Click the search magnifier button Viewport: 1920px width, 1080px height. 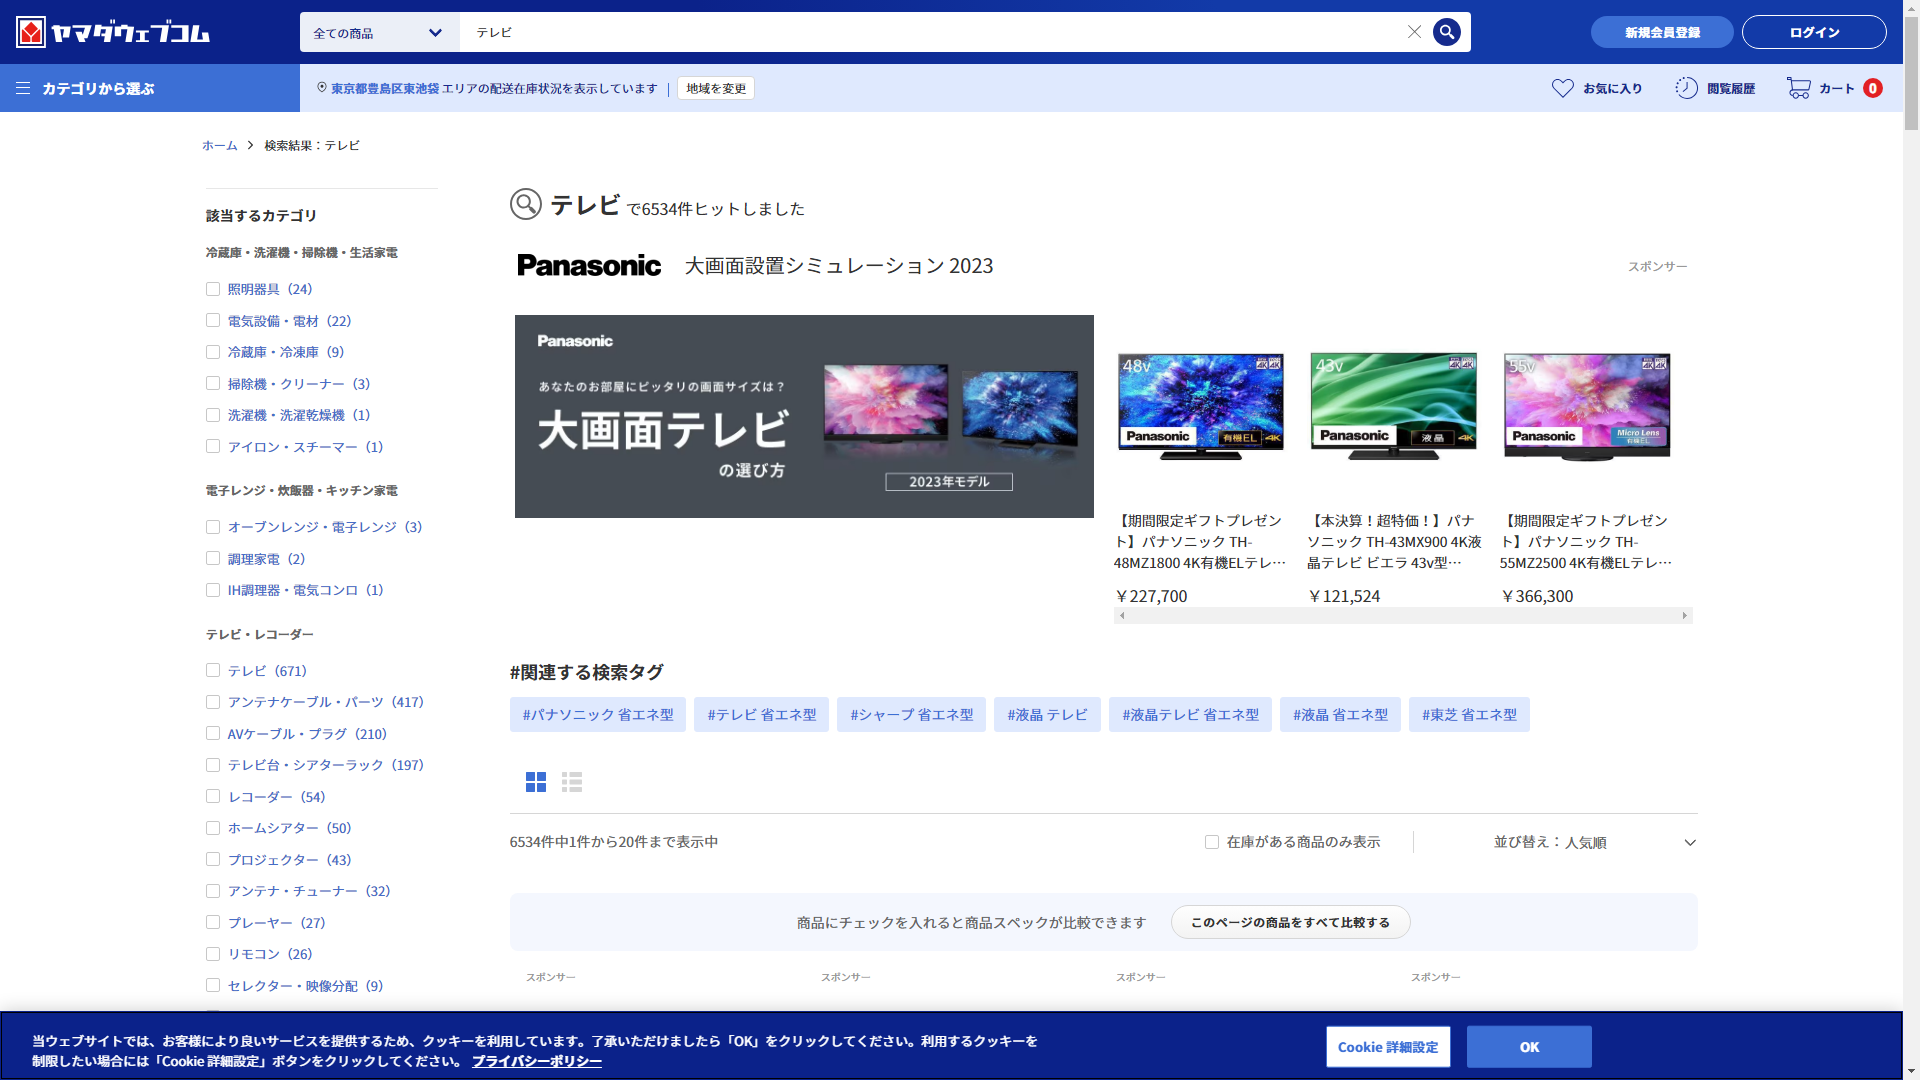1446,32
